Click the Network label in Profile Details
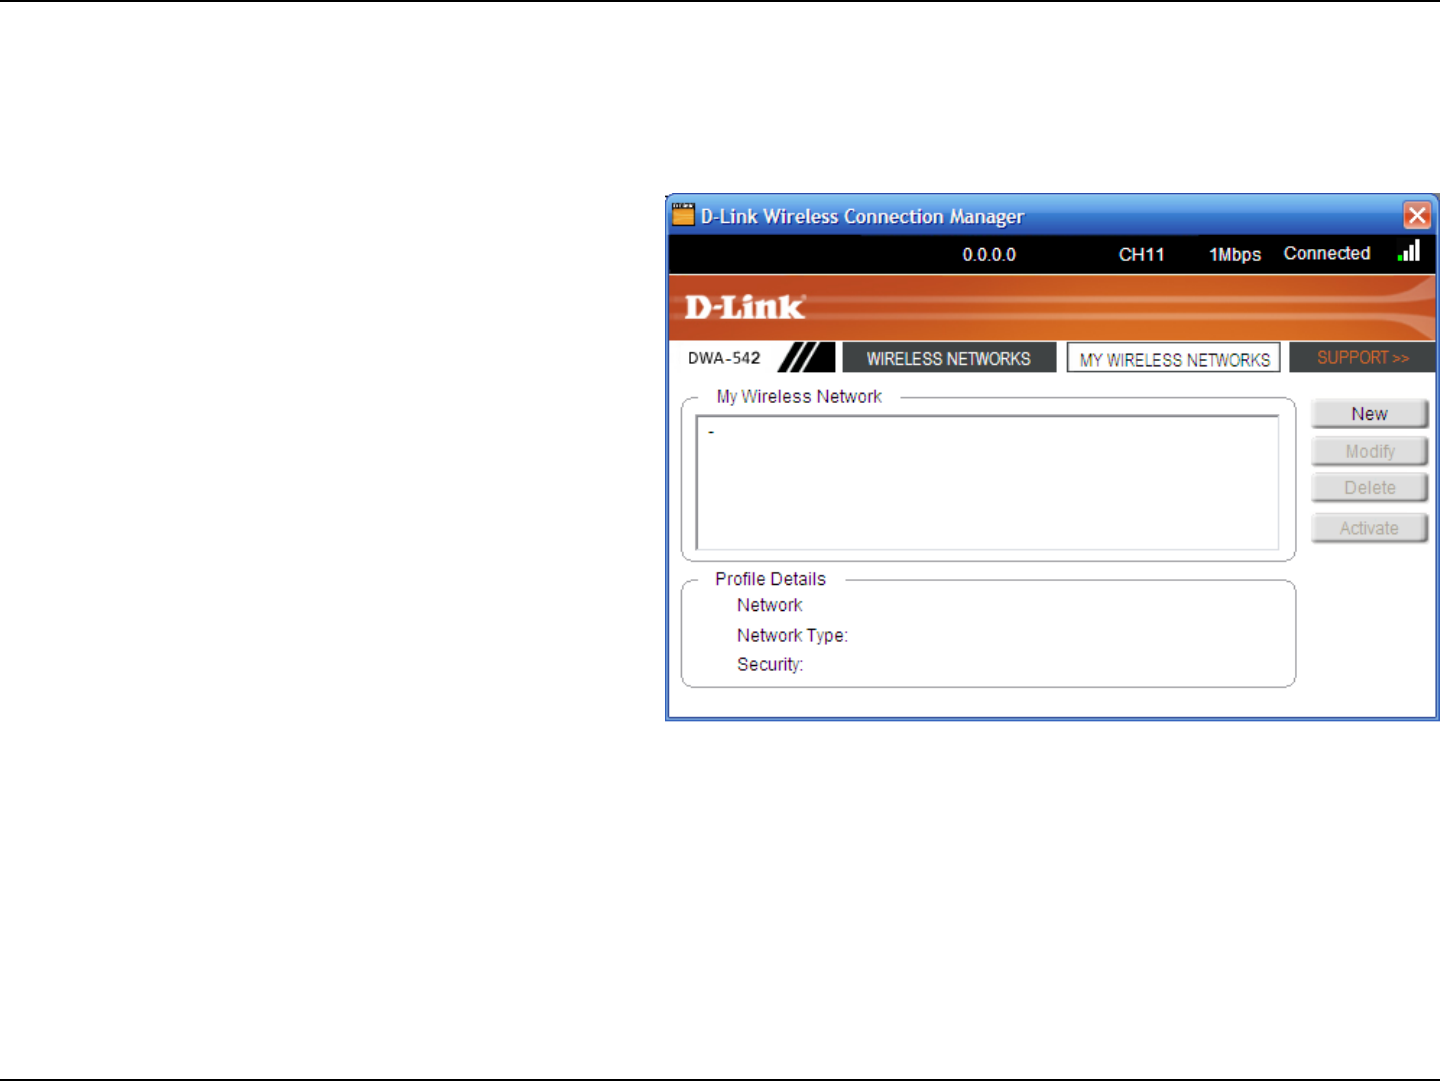The height and width of the screenshot is (1081, 1440). tap(769, 605)
